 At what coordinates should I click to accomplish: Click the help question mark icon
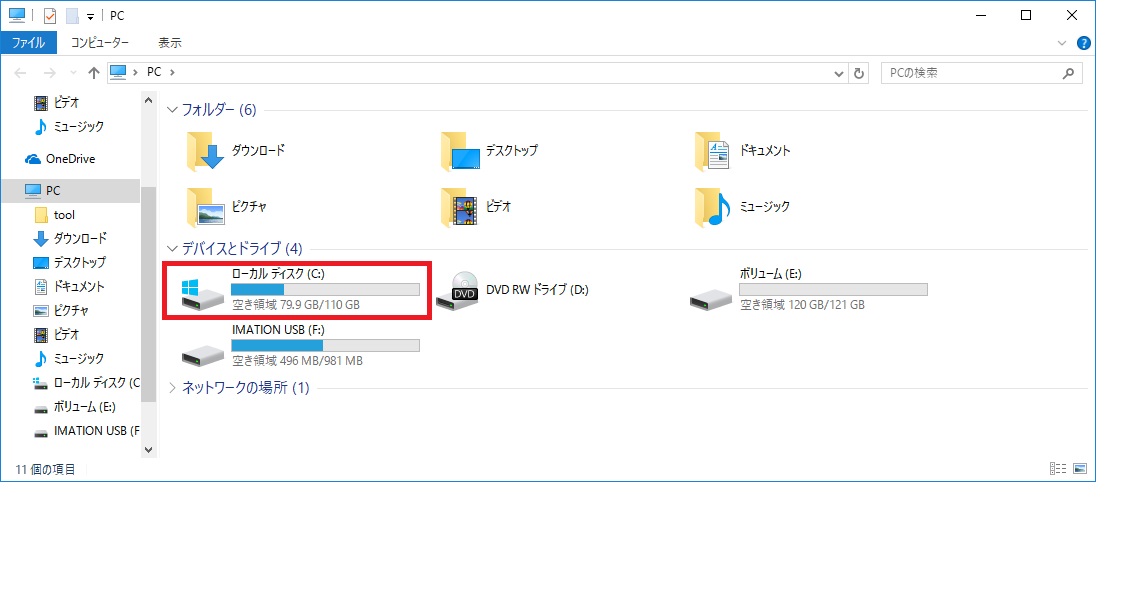(x=1084, y=43)
